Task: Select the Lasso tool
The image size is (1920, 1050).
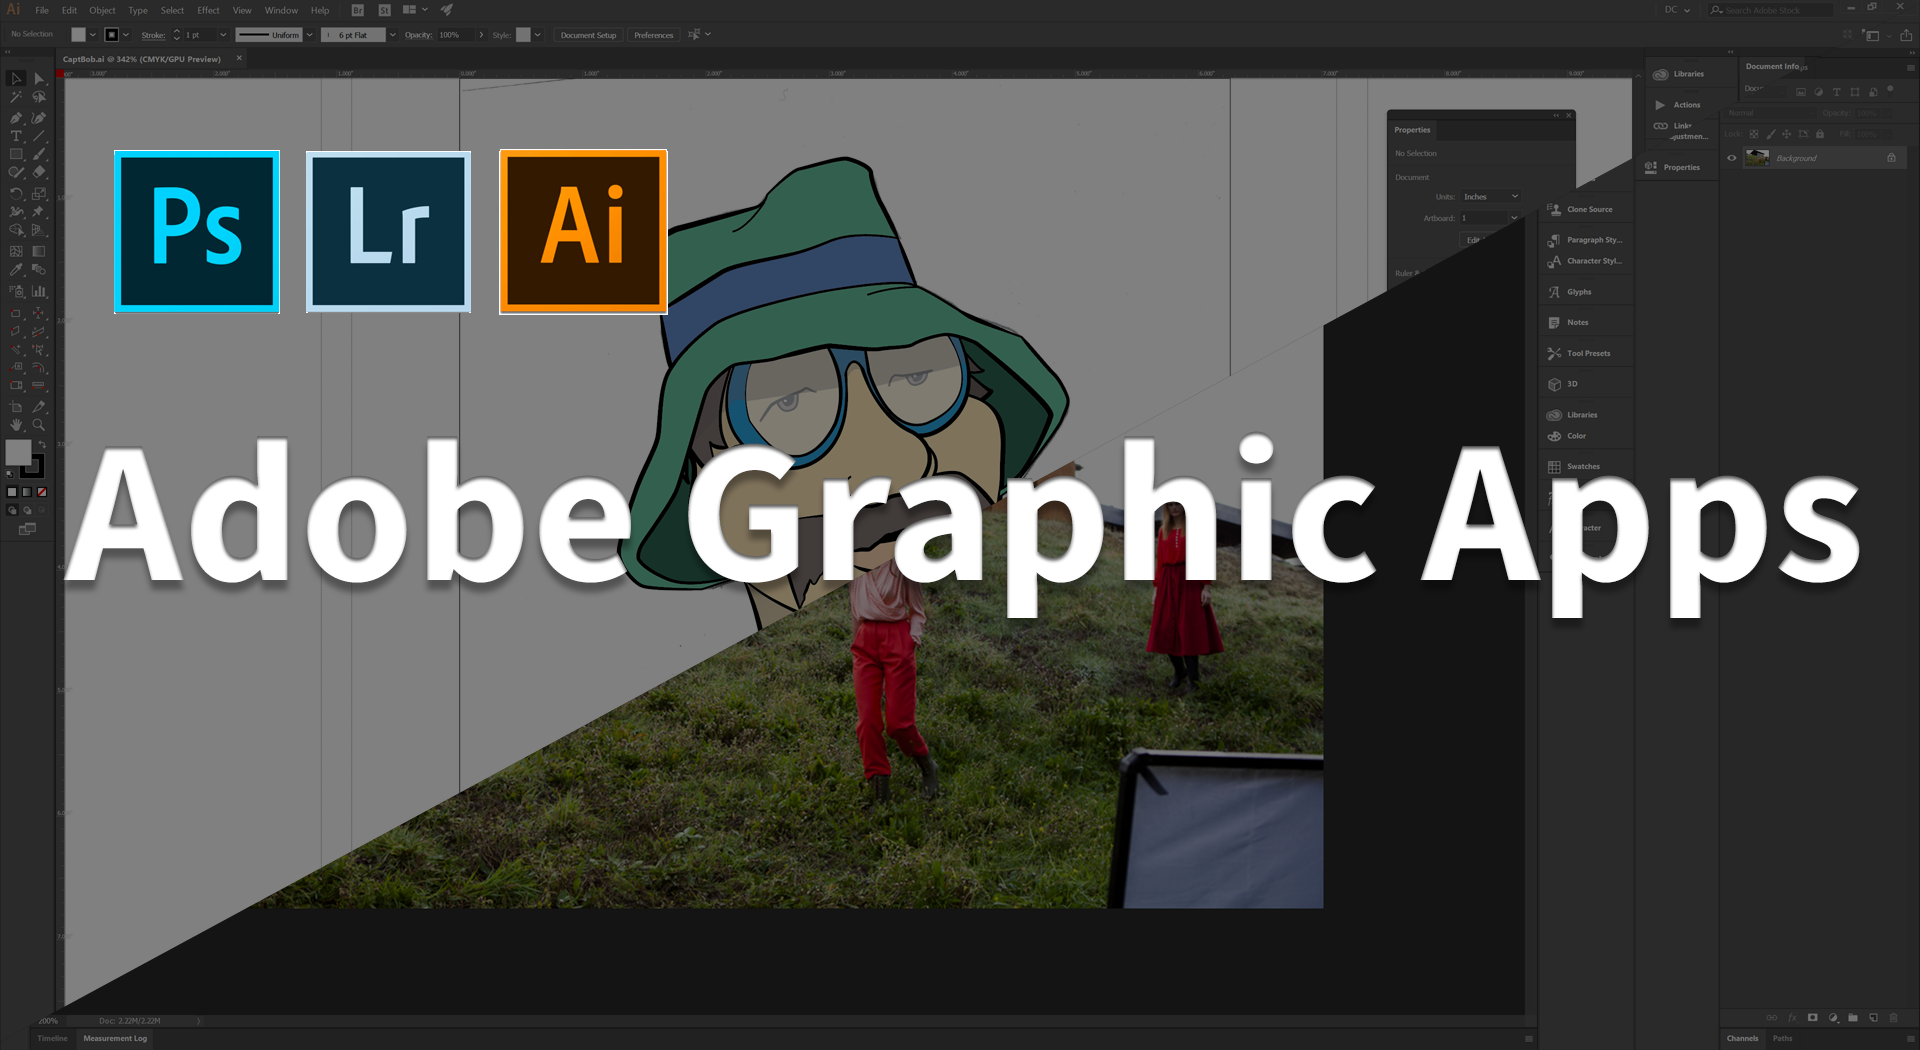Action: pyautogui.click(x=39, y=98)
